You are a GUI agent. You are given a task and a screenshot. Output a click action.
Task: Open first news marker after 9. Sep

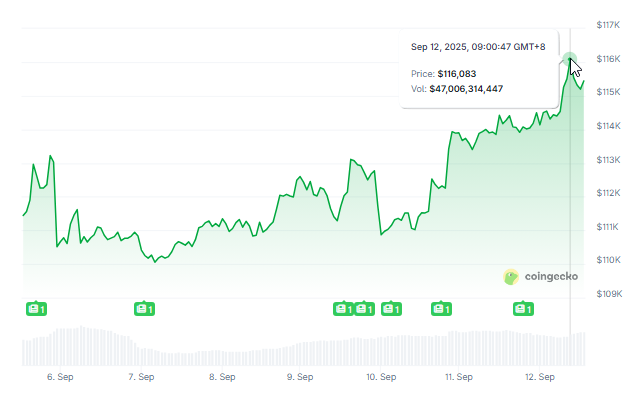[343, 308]
